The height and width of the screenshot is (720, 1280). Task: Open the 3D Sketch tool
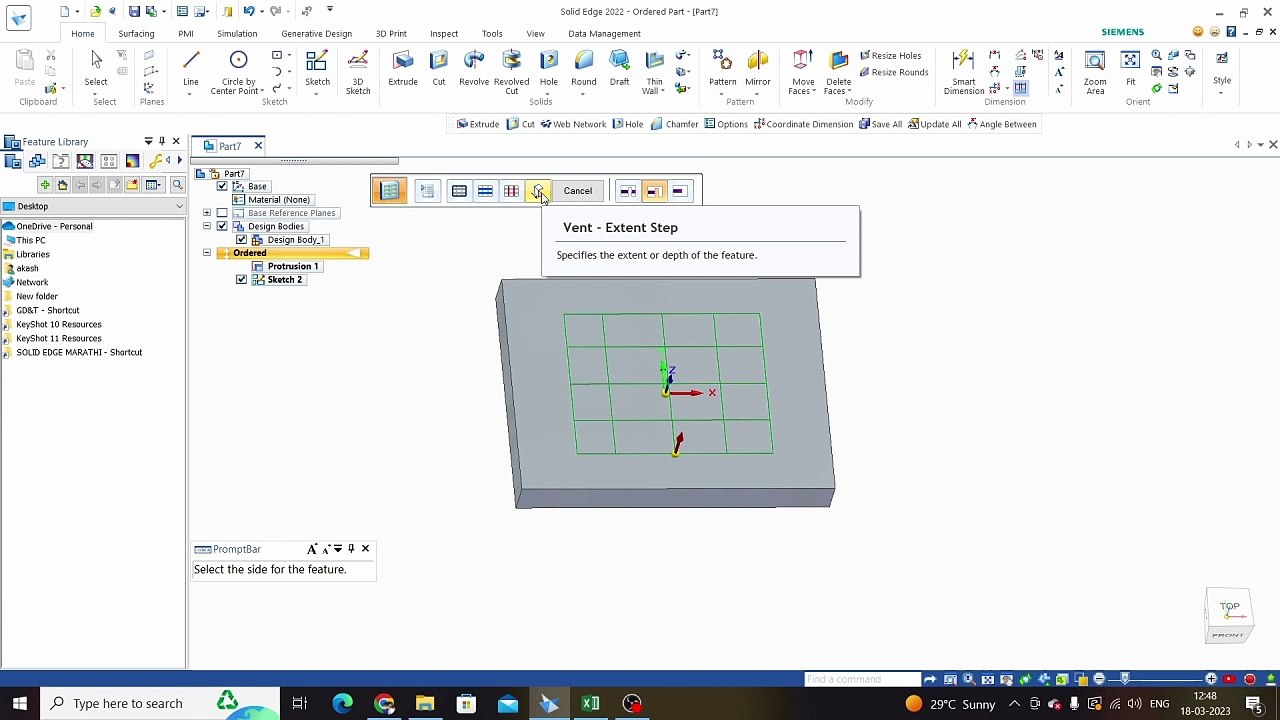coord(358,72)
